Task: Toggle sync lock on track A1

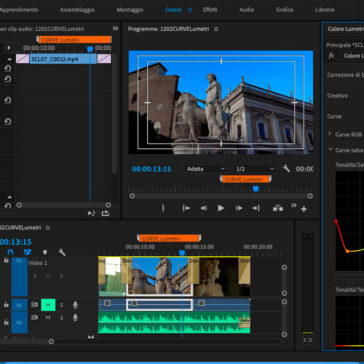Action: coord(34,305)
